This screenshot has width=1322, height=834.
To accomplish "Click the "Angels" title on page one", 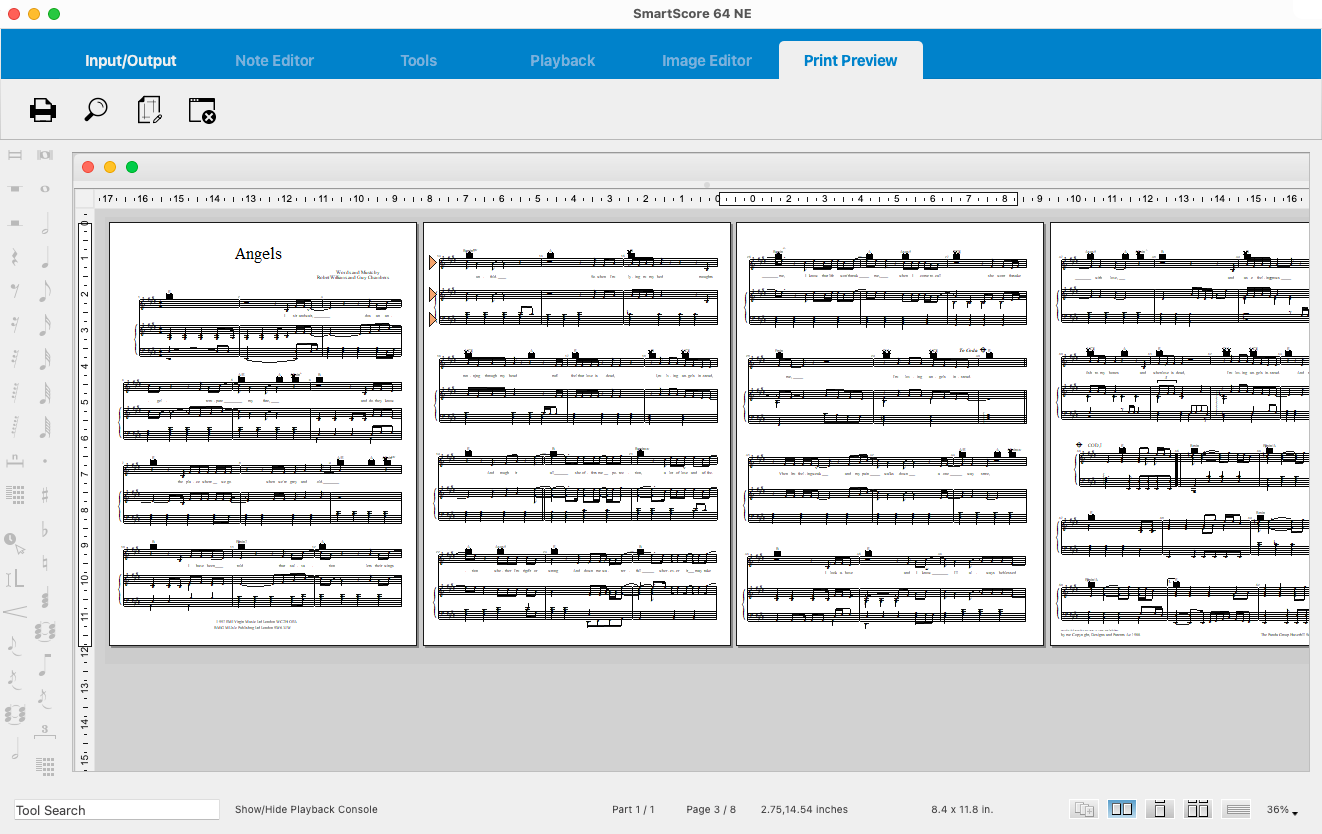I will [258, 254].
